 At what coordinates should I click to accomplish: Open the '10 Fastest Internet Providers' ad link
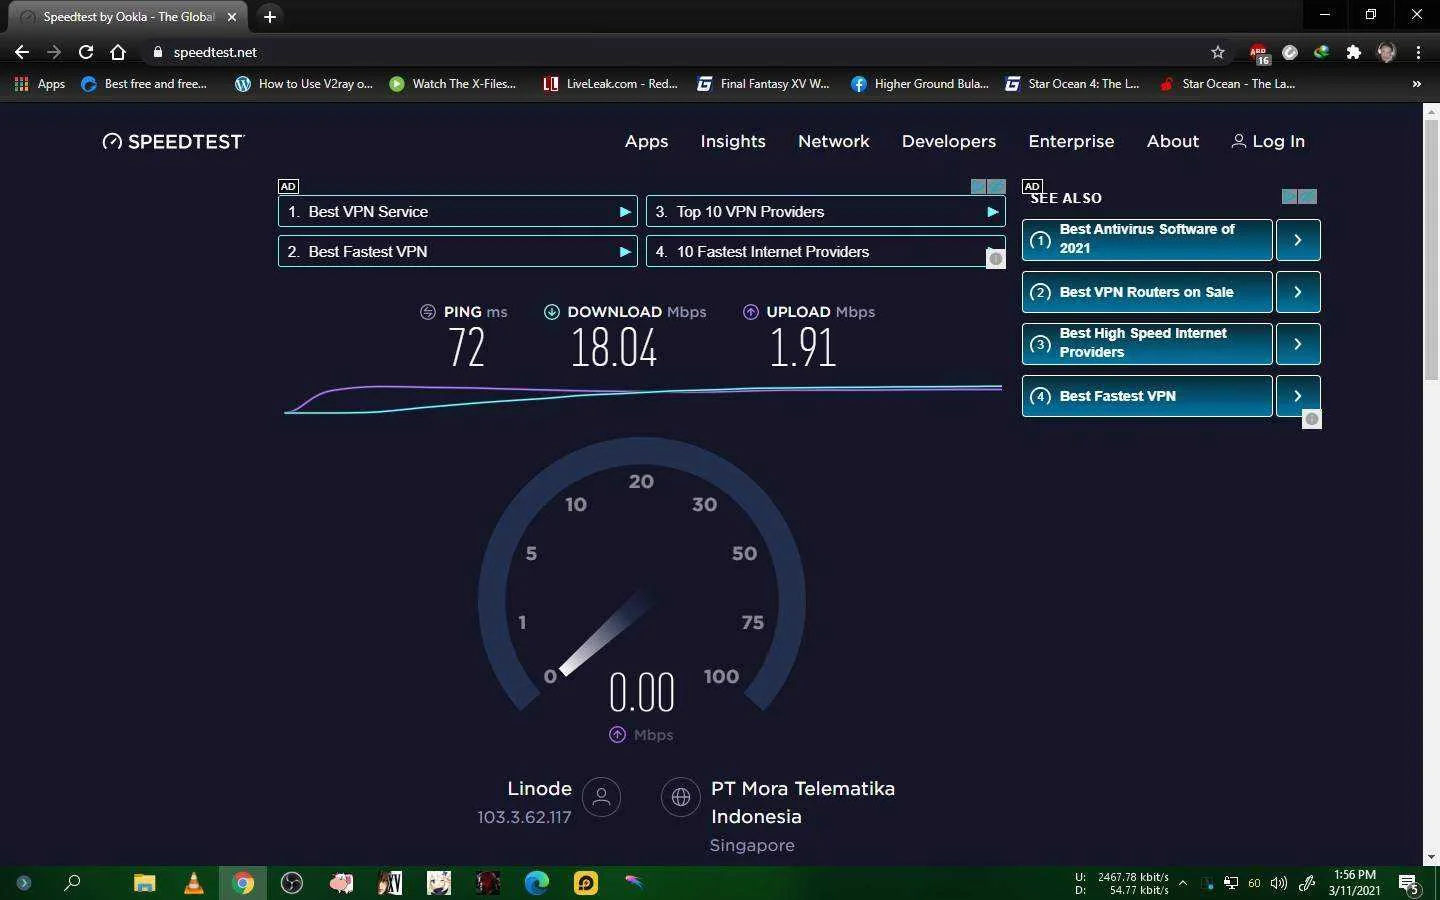826,252
